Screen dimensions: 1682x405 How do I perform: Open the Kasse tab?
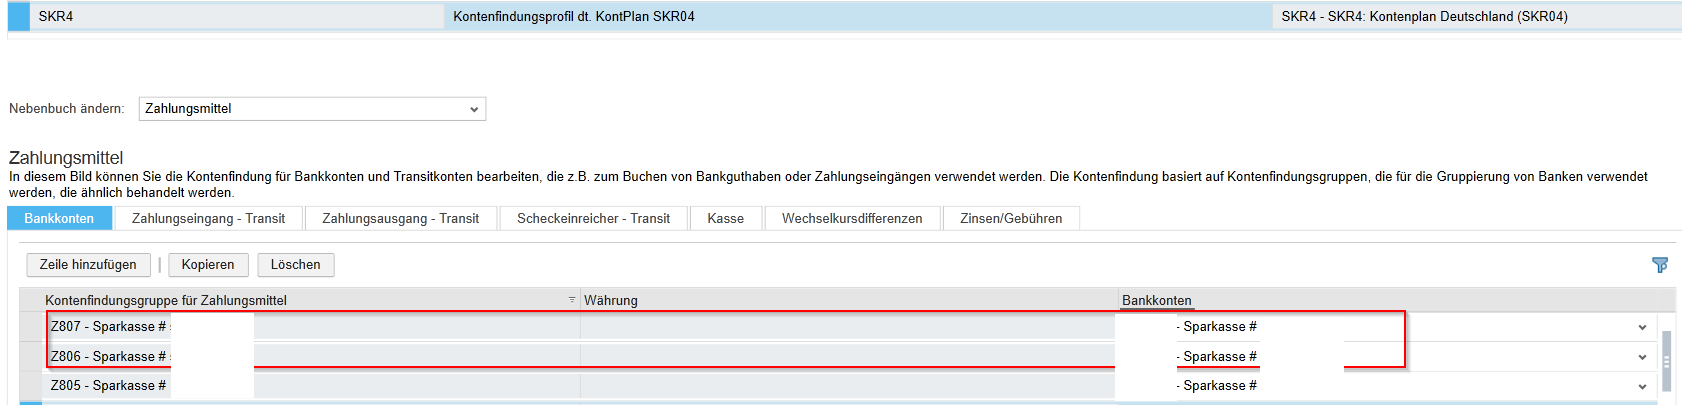click(x=725, y=218)
